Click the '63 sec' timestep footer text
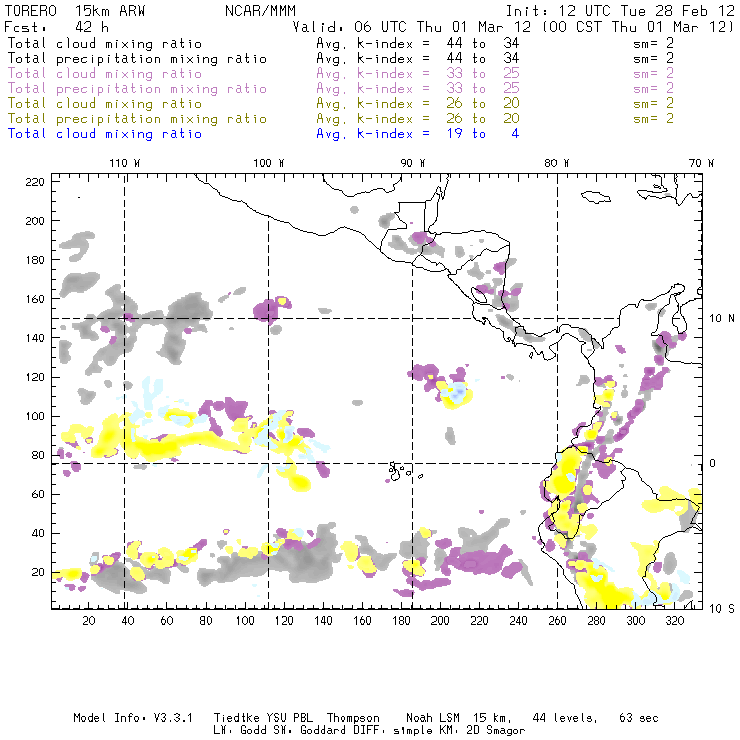The width and height of the screenshot is (740, 740). [639, 718]
